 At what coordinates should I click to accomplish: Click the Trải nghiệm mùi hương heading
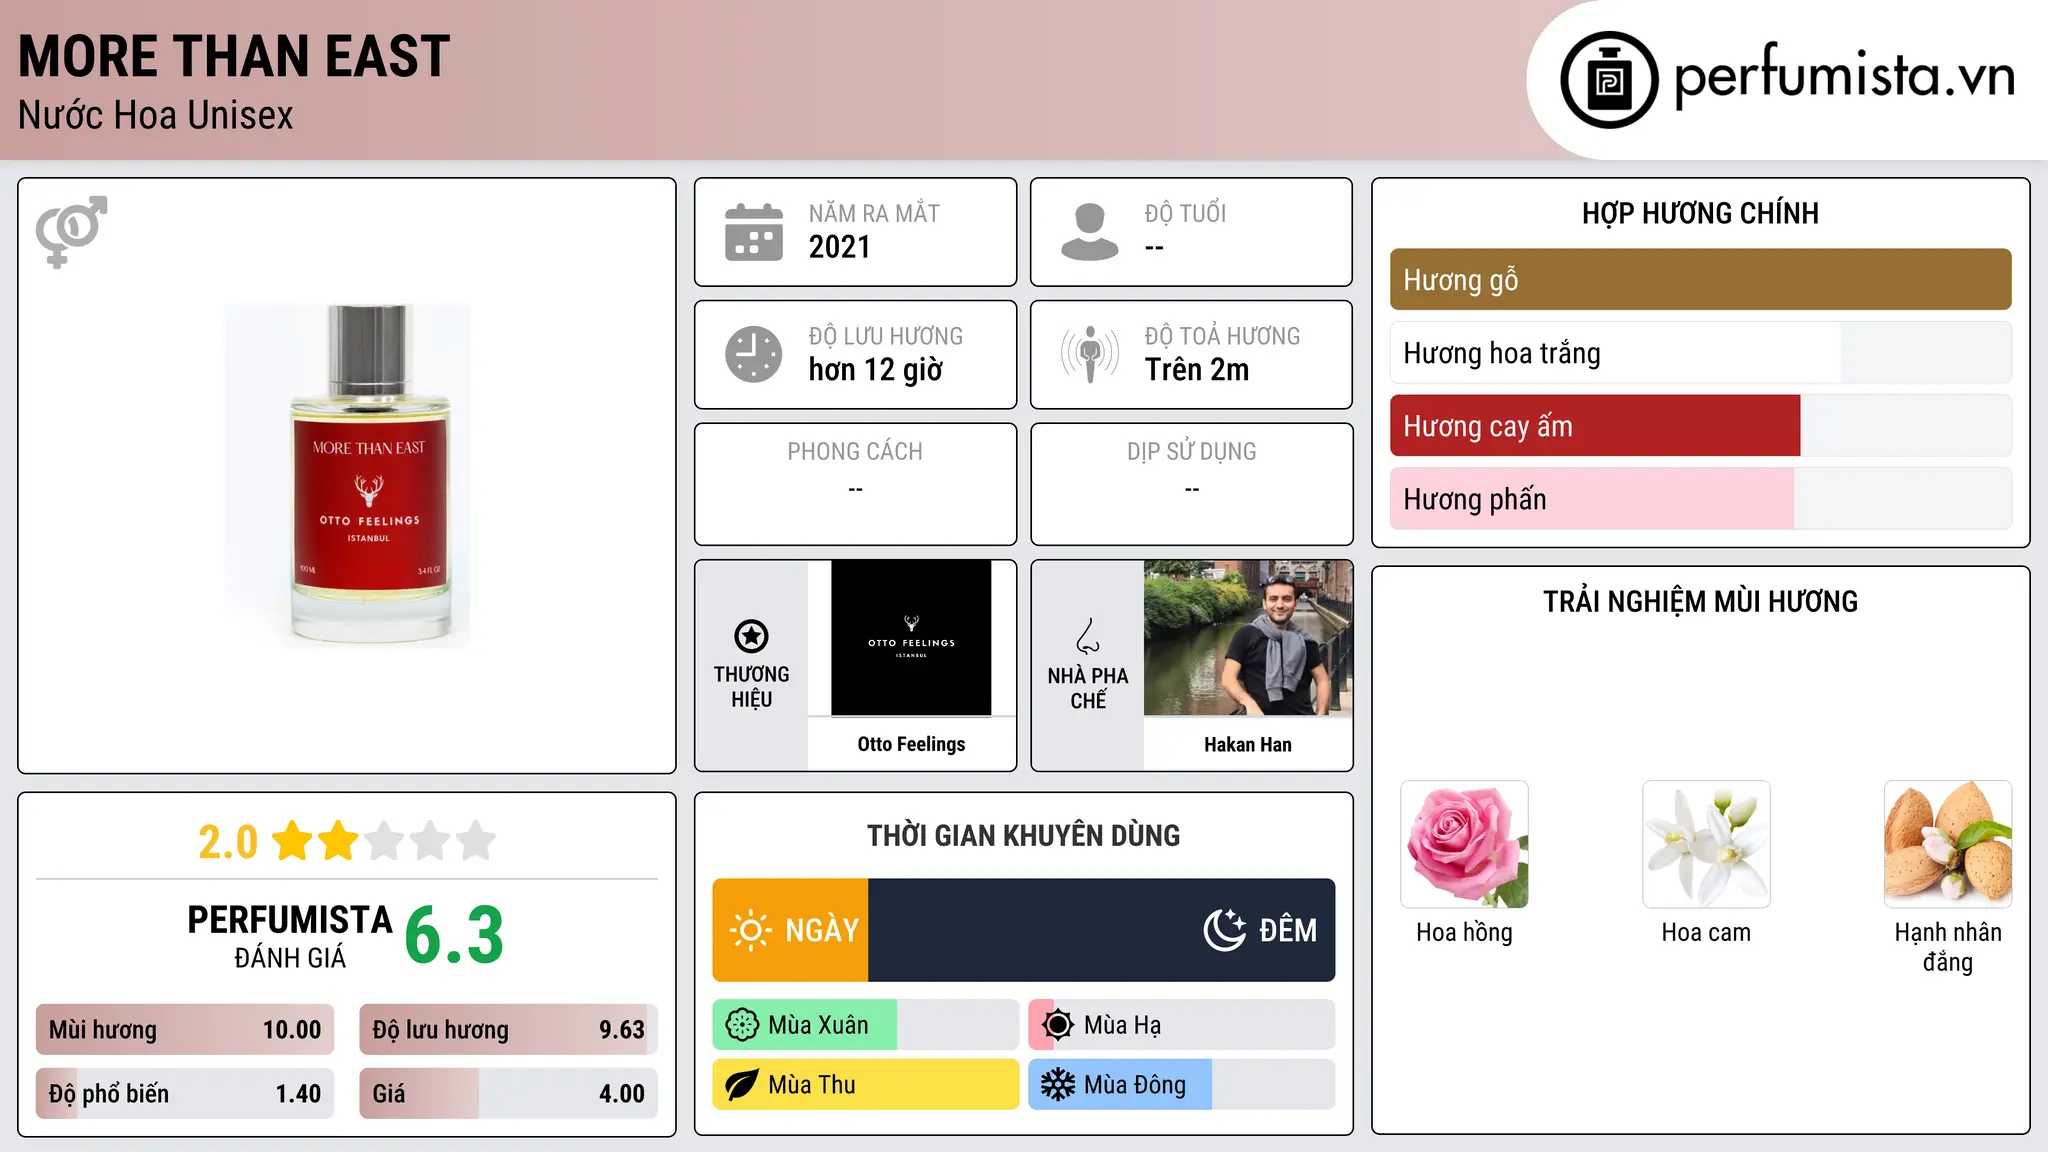tap(1700, 601)
